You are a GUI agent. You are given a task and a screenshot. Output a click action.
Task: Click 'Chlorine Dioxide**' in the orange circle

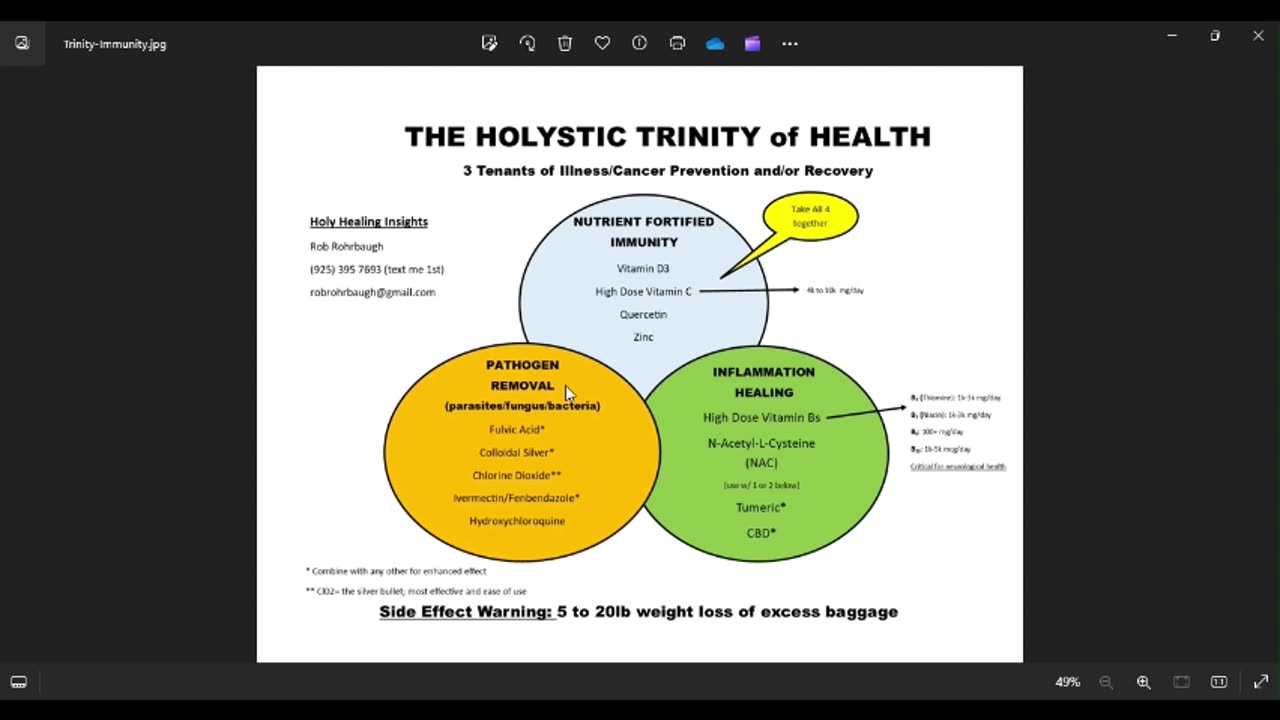click(x=517, y=475)
